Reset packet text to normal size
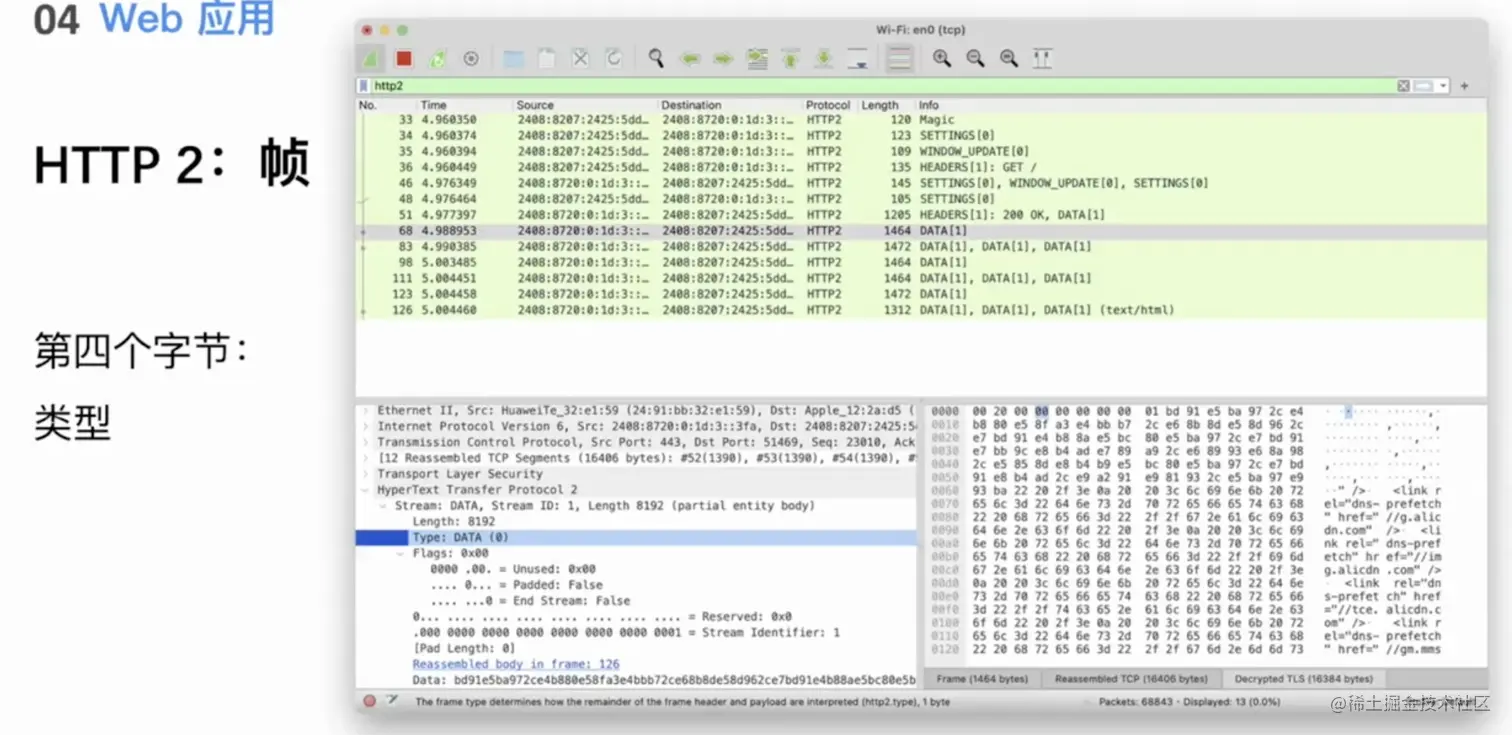 (x=1009, y=59)
